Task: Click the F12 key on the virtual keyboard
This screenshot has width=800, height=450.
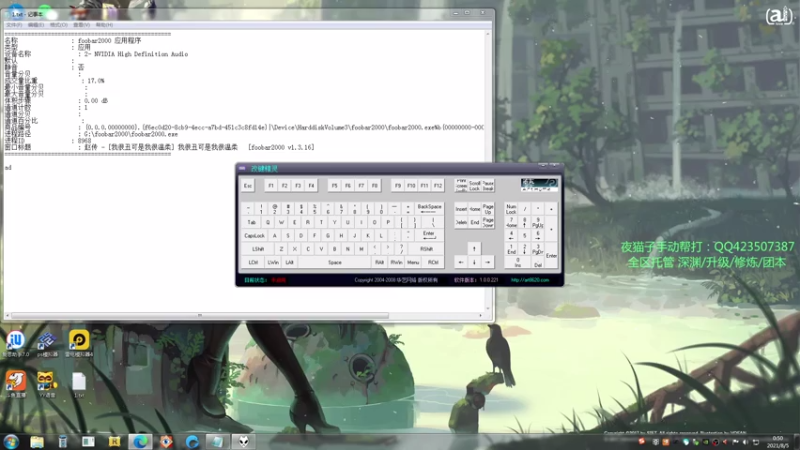Action: pyautogui.click(x=438, y=186)
